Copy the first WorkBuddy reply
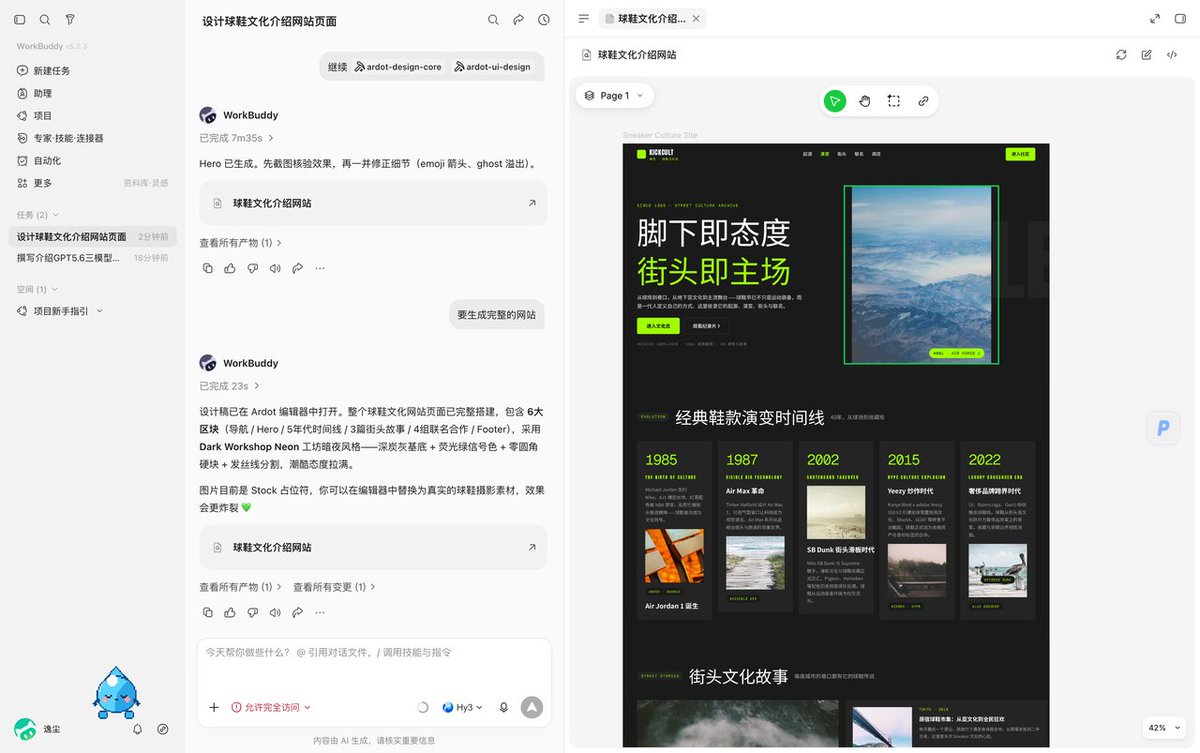Screen dimensions: 1200x753 click(207, 268)
